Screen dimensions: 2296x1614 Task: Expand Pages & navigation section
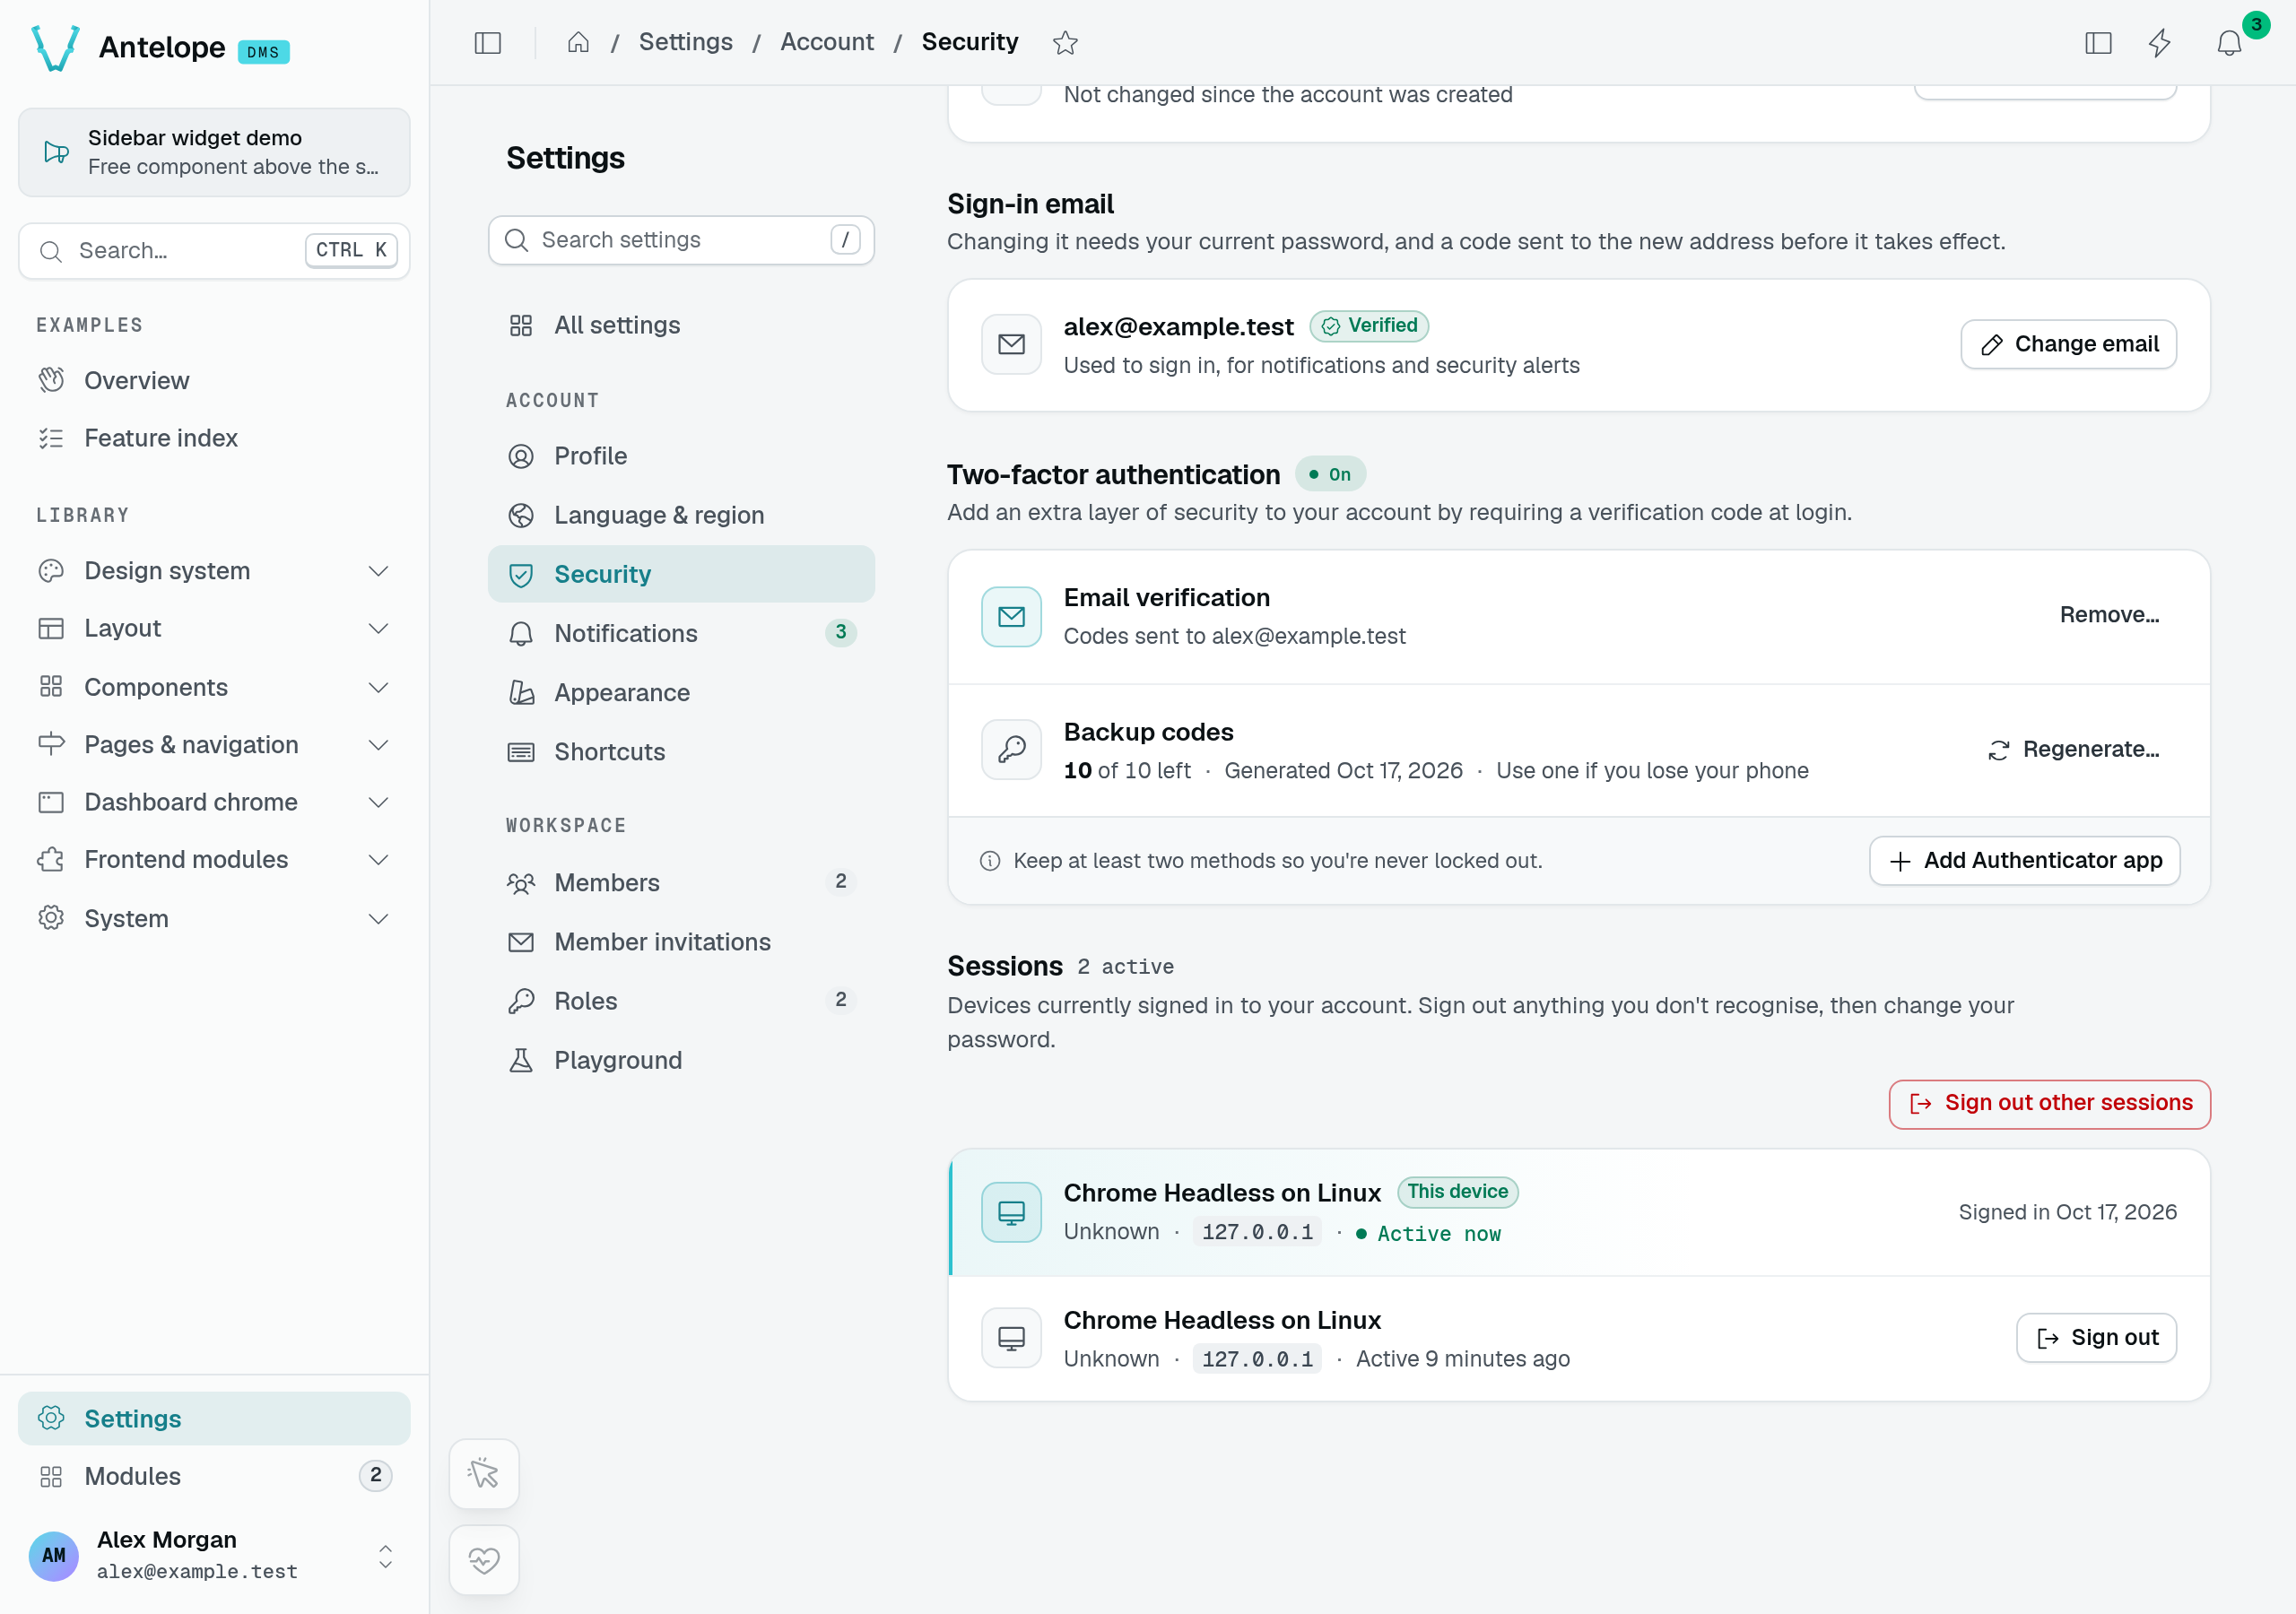pos(214,744)
